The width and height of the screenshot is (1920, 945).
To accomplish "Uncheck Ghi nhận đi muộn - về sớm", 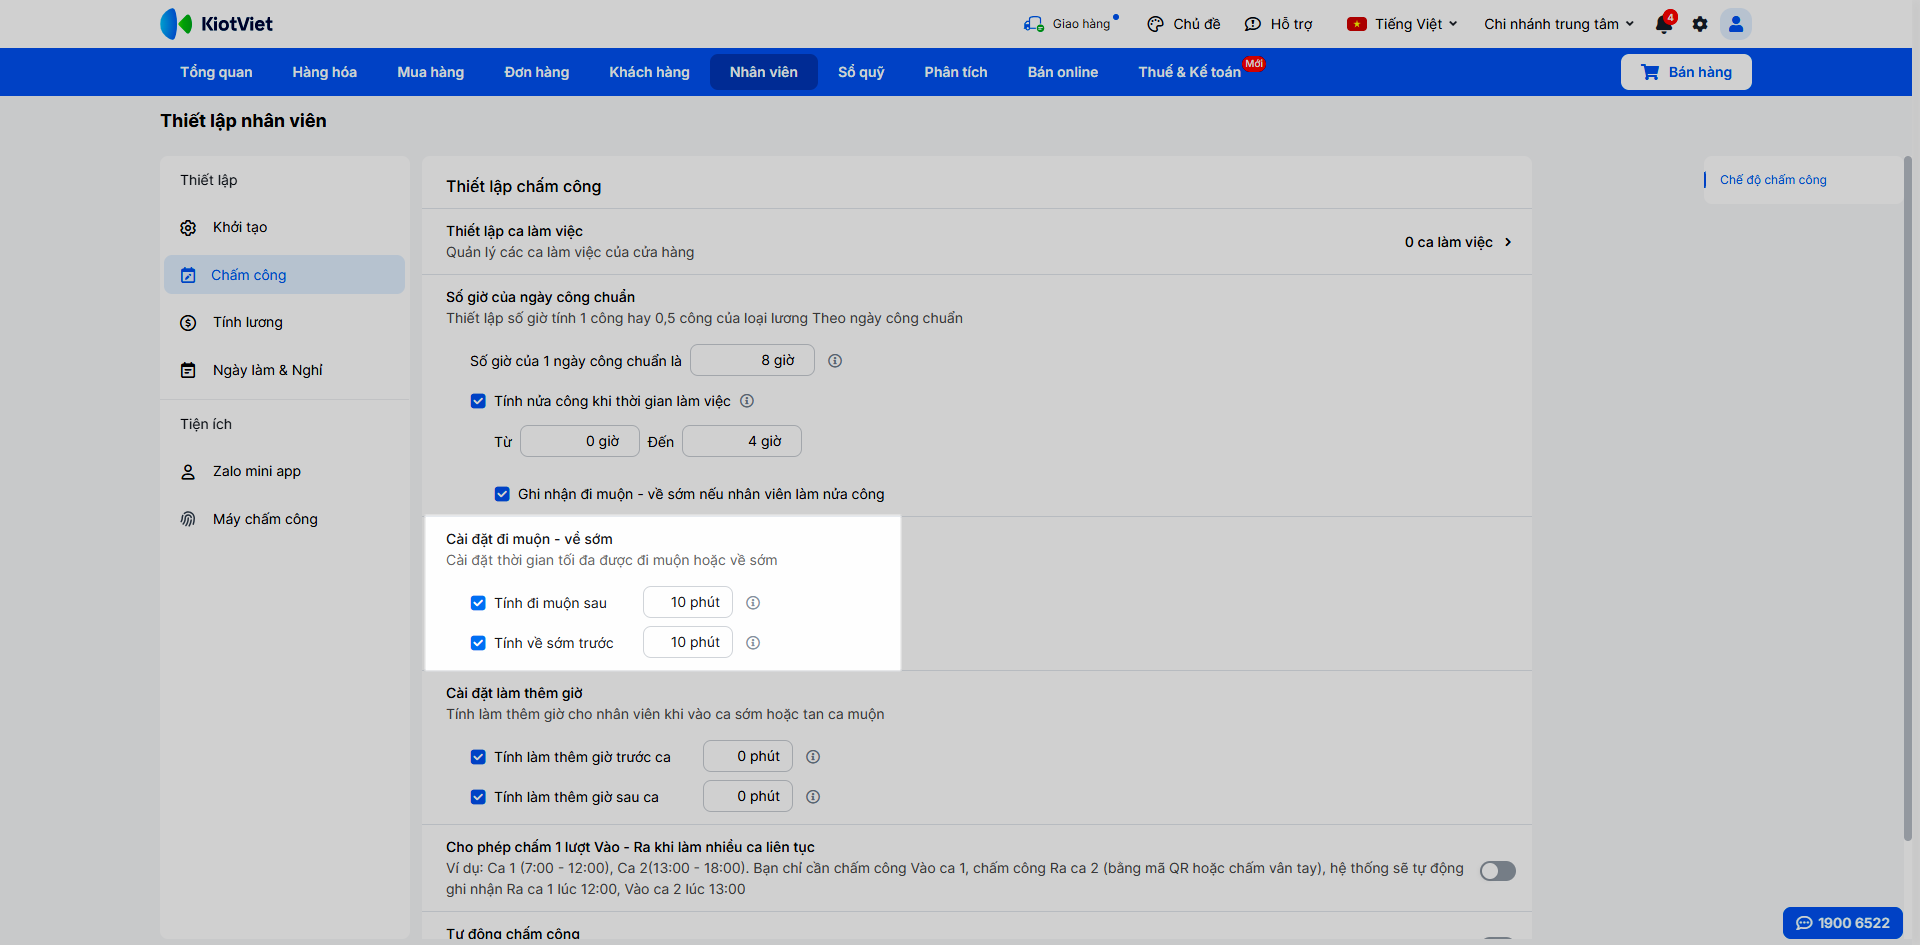I will point(502,494).
